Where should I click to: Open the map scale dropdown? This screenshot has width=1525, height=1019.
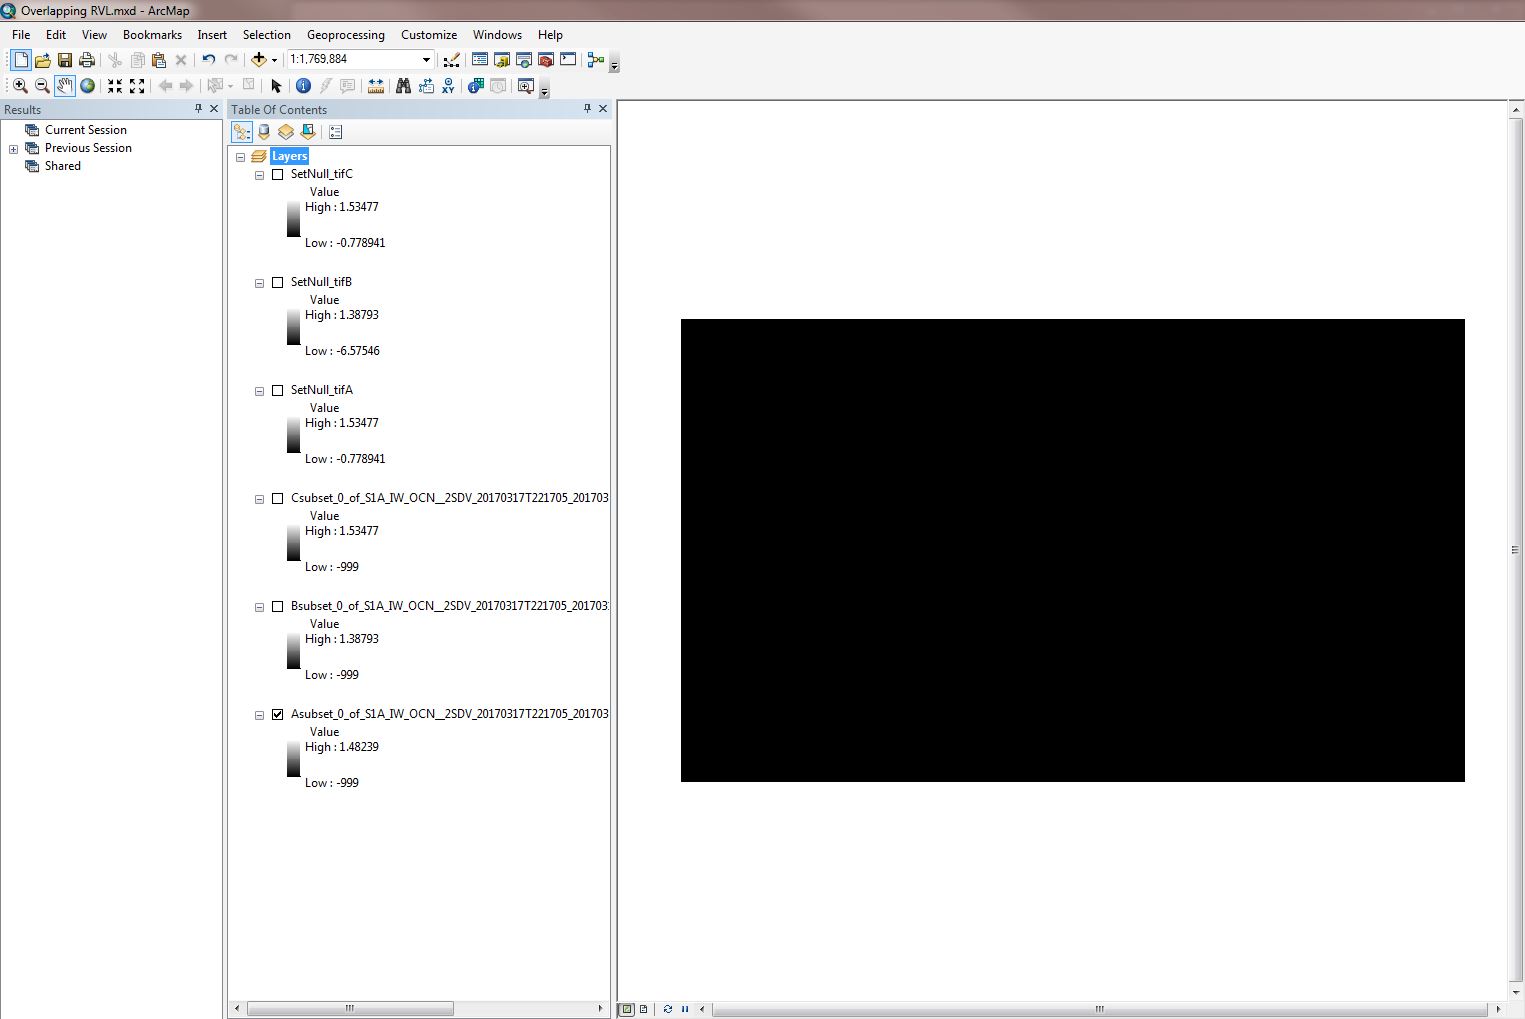click(x=426, y=60)
